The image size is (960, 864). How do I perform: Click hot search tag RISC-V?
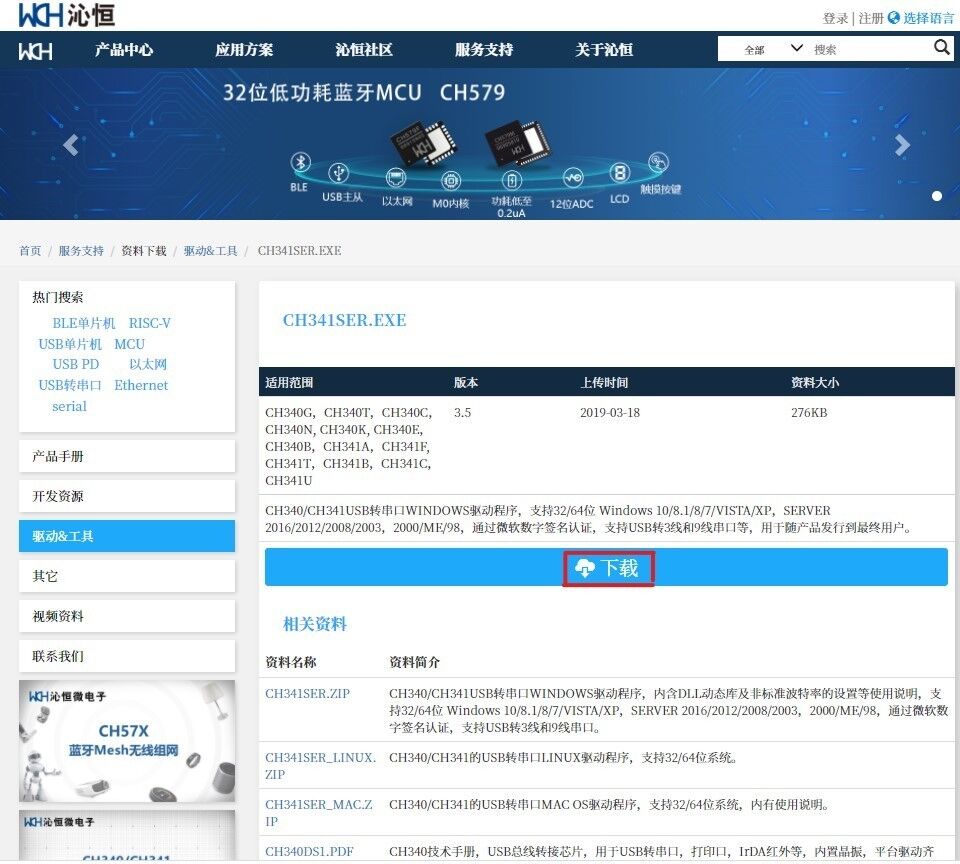coord(149,323)
